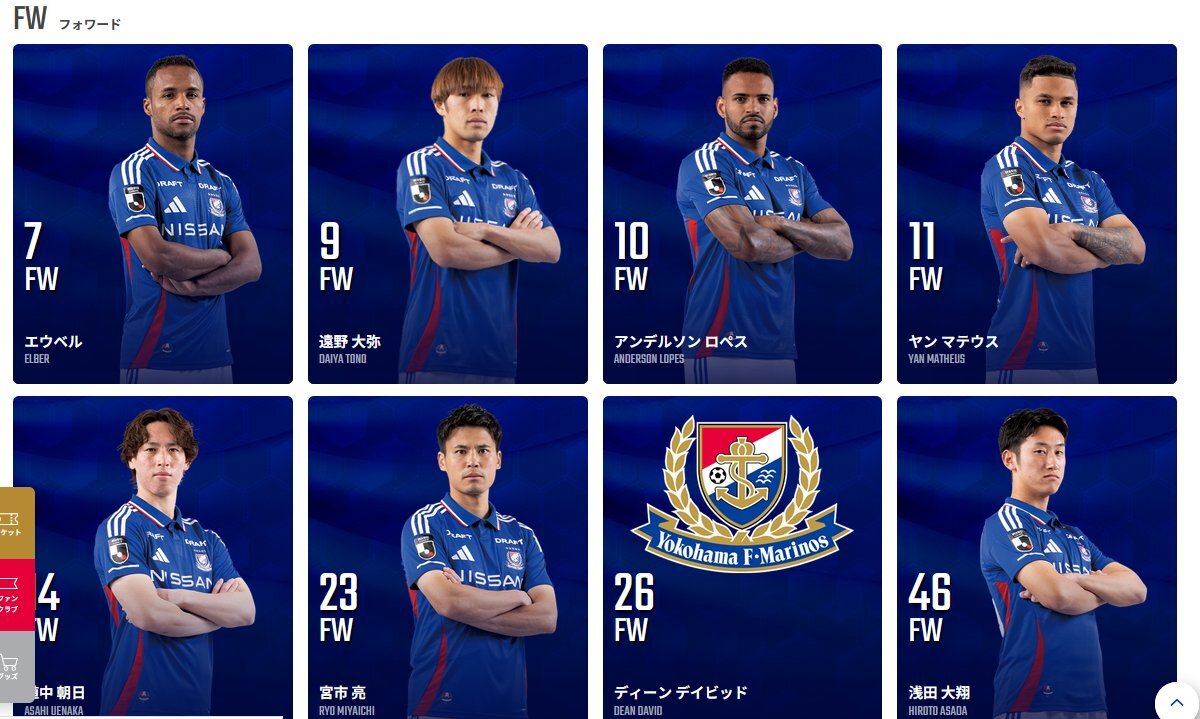Open Asahi Uenaka's player card

[x=153, y=557]
